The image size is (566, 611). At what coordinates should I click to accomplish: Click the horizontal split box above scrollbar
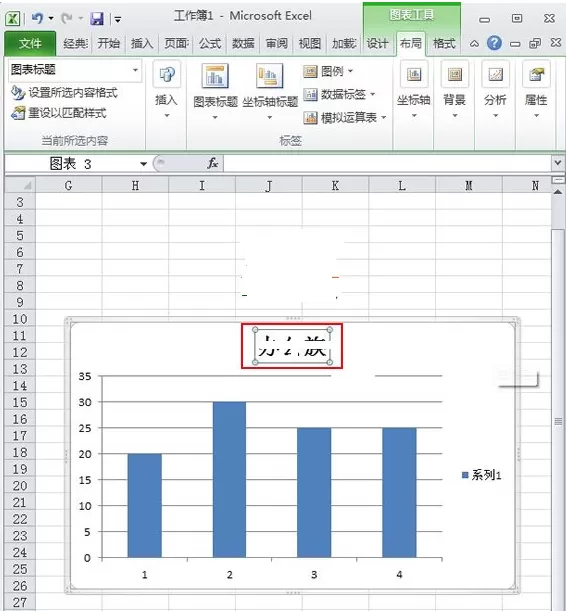click(558, 180)
